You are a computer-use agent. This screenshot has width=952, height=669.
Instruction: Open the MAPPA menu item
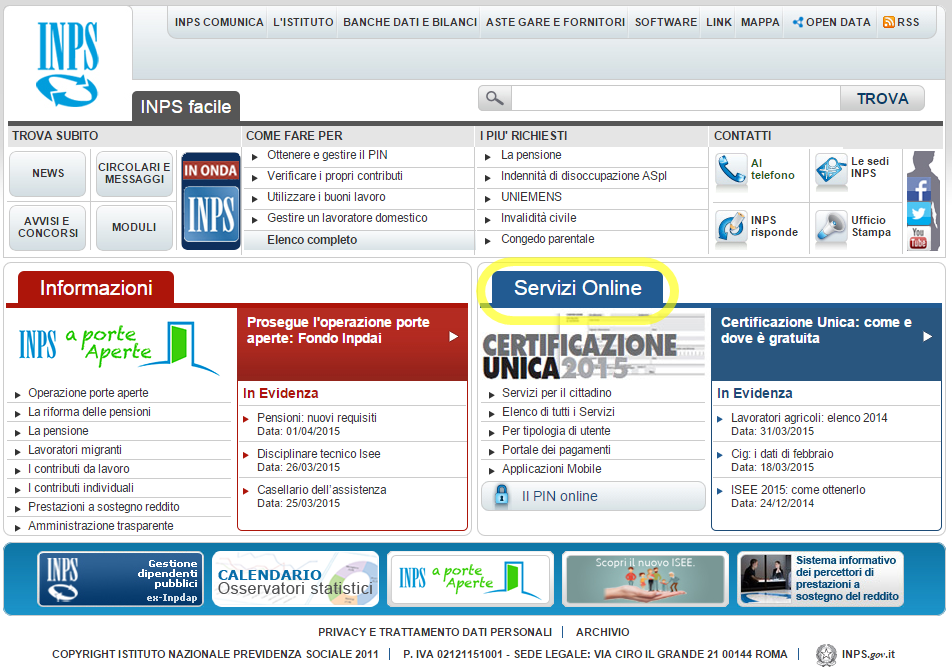(x=760, y=22)
